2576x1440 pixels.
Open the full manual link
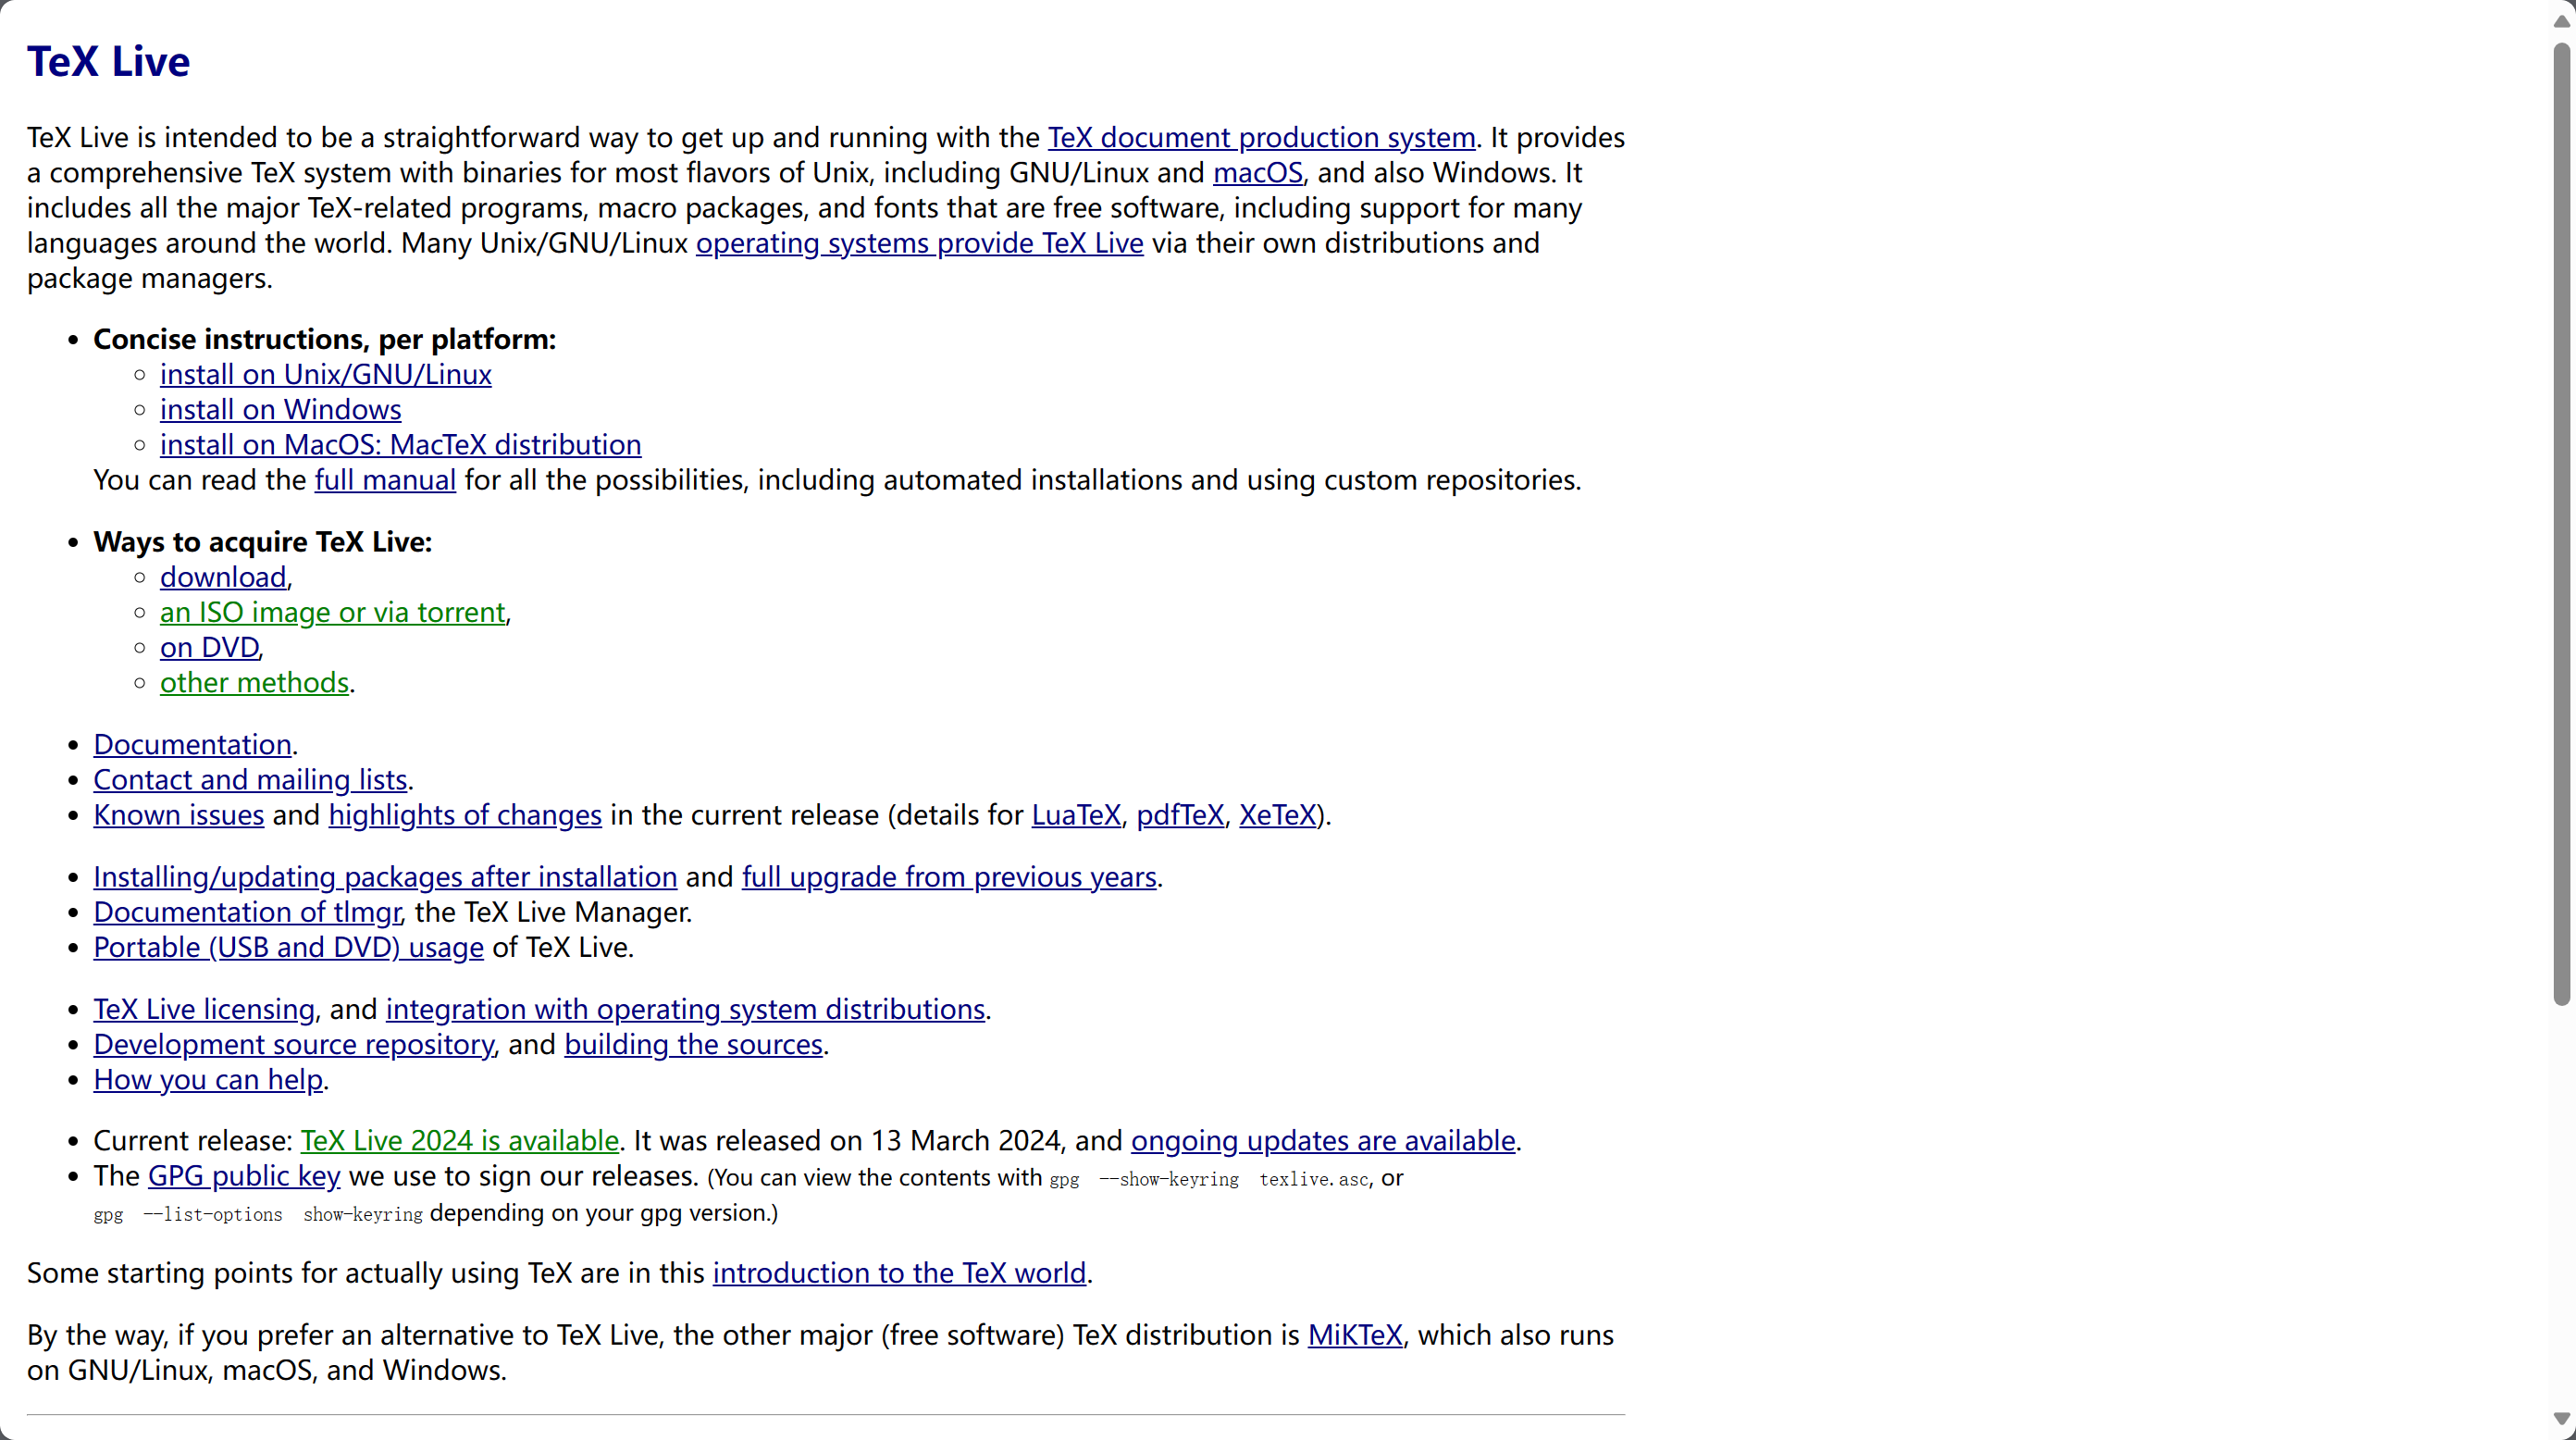[385, 480]
